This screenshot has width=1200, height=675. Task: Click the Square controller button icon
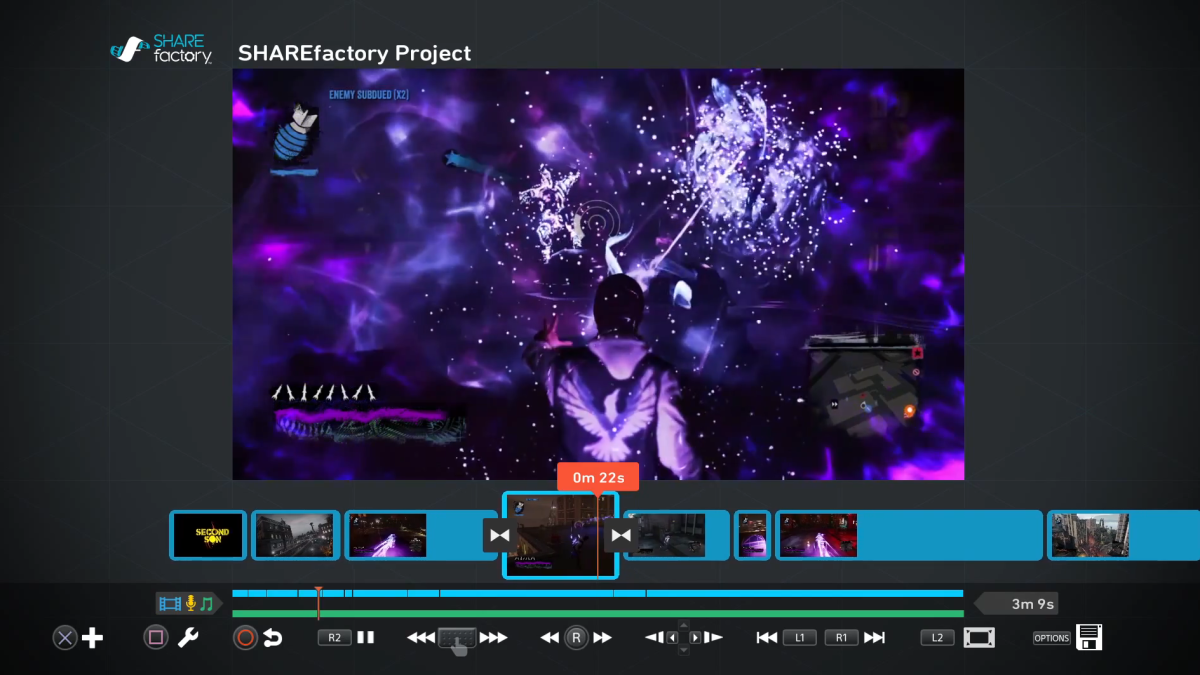(x=156, y=638)
